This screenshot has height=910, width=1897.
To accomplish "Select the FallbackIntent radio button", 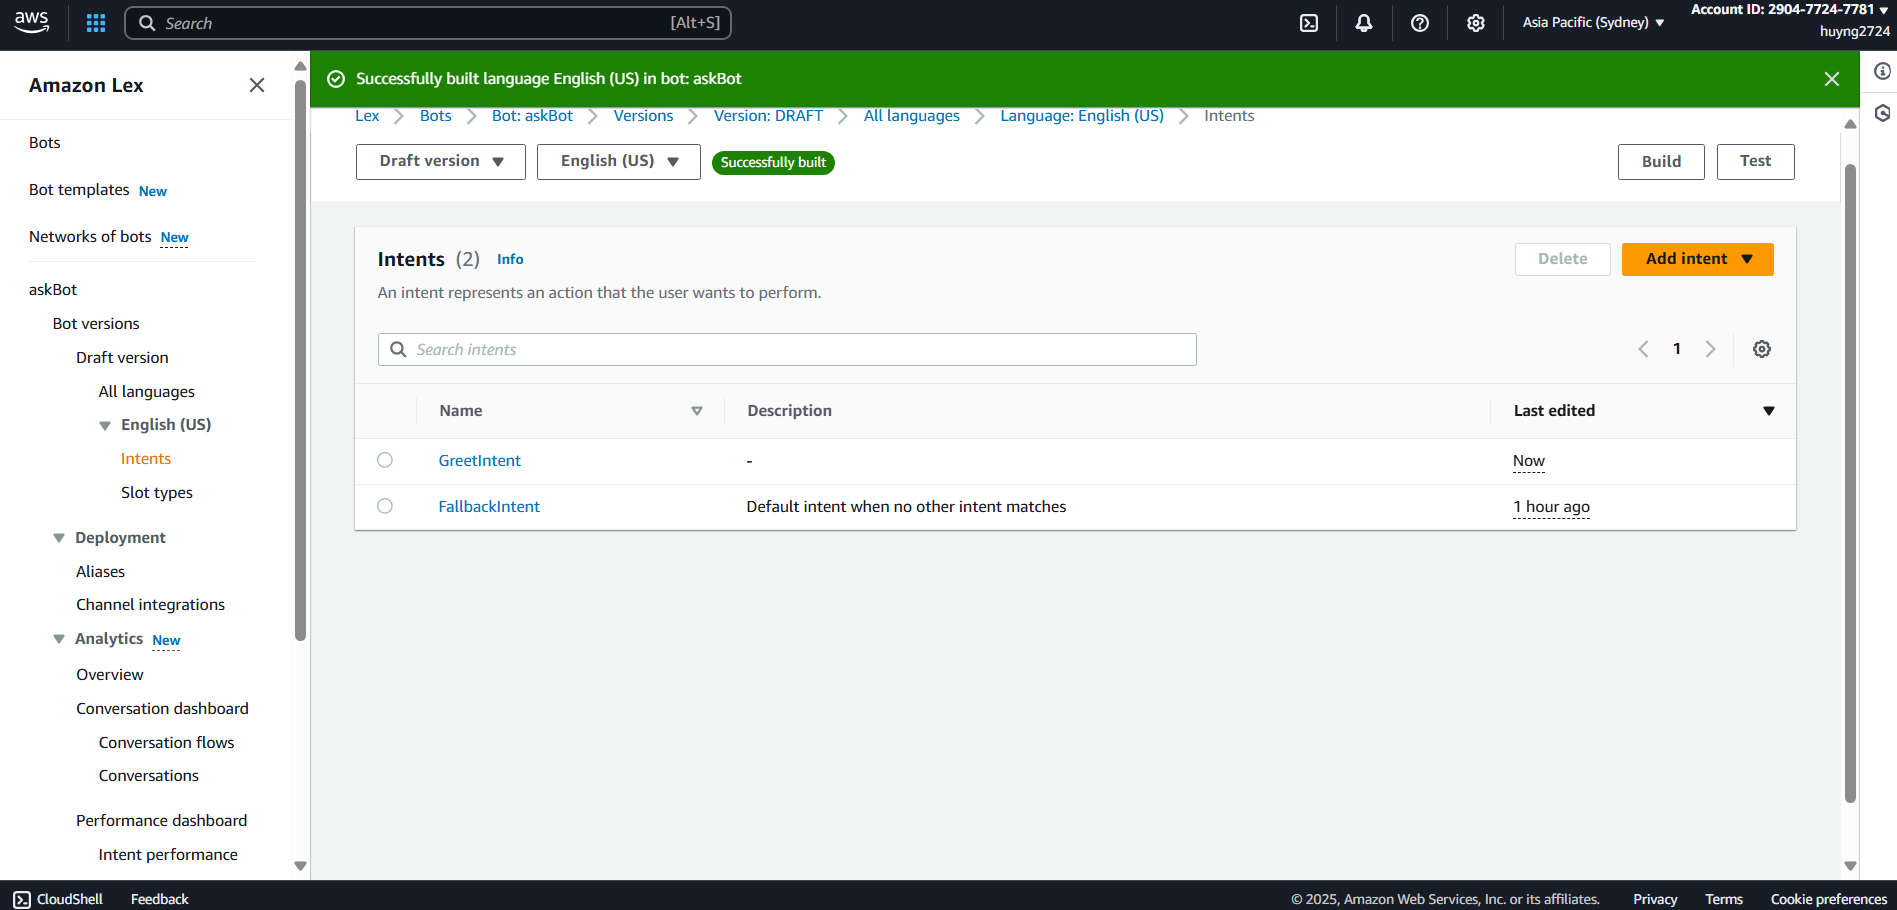I will tap(385, 506).
